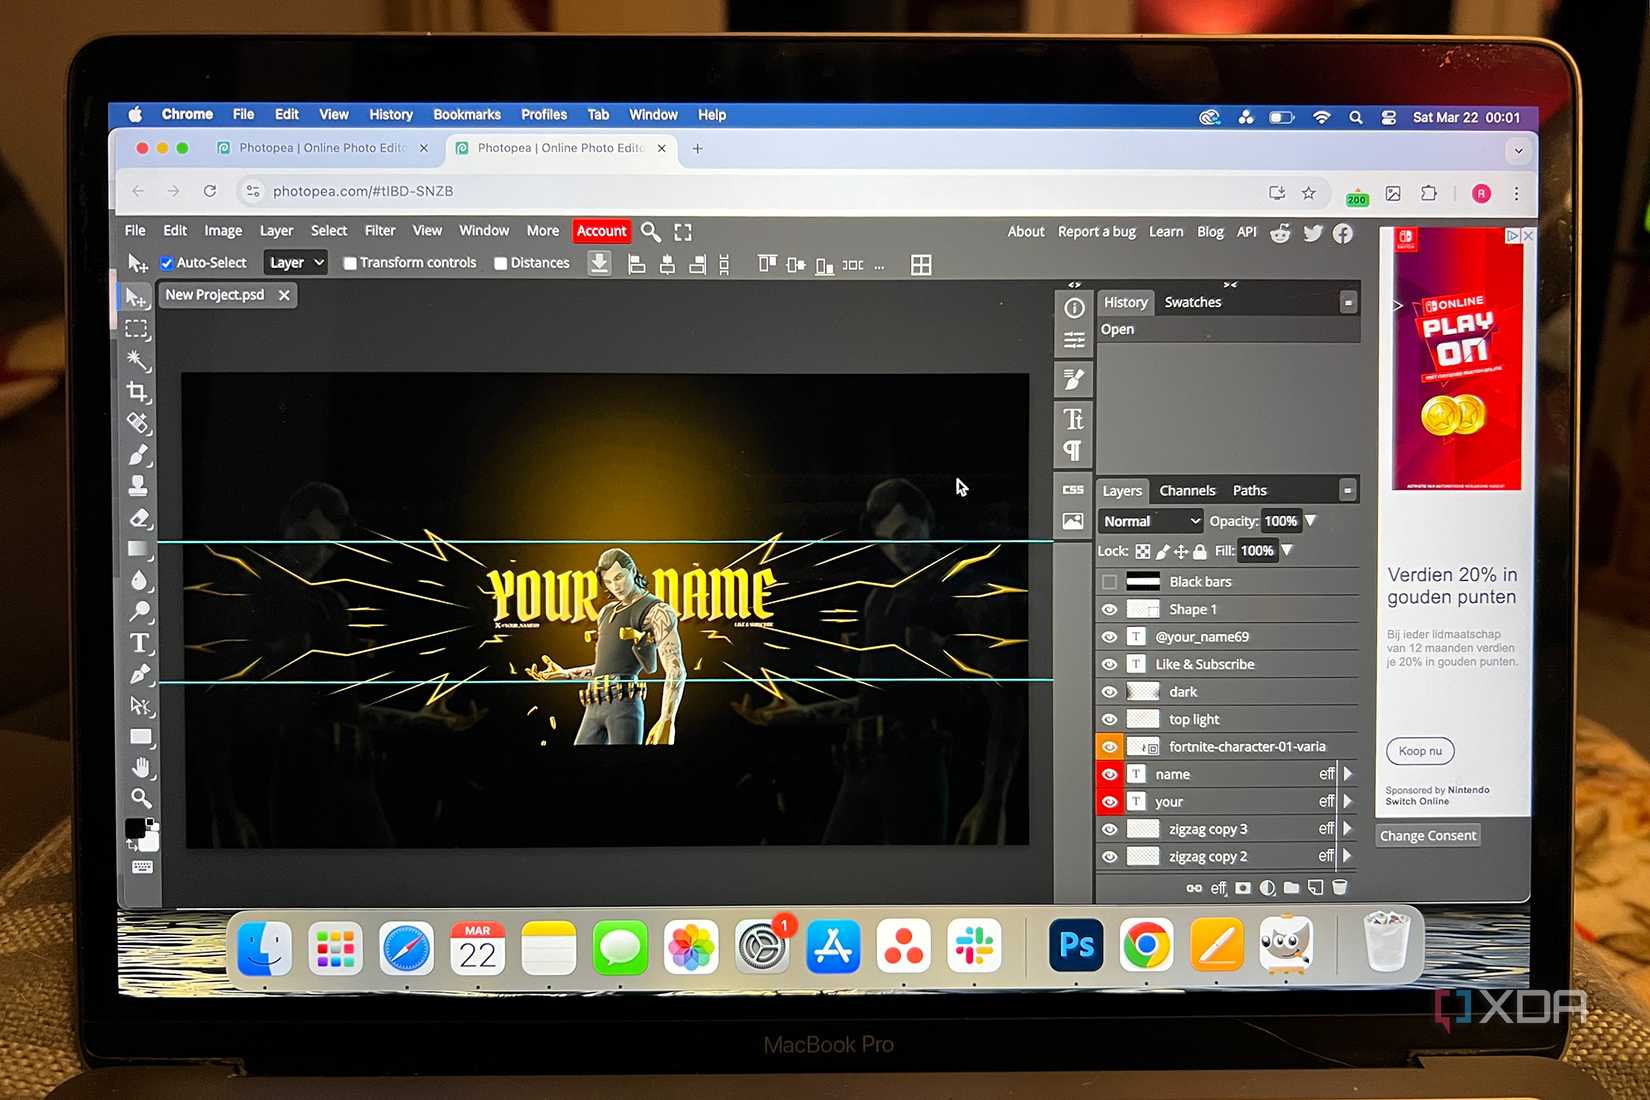Toggle Photopea fullscreen icon
This screenshot has height=1100, width=1650.
tap(683, 232)
